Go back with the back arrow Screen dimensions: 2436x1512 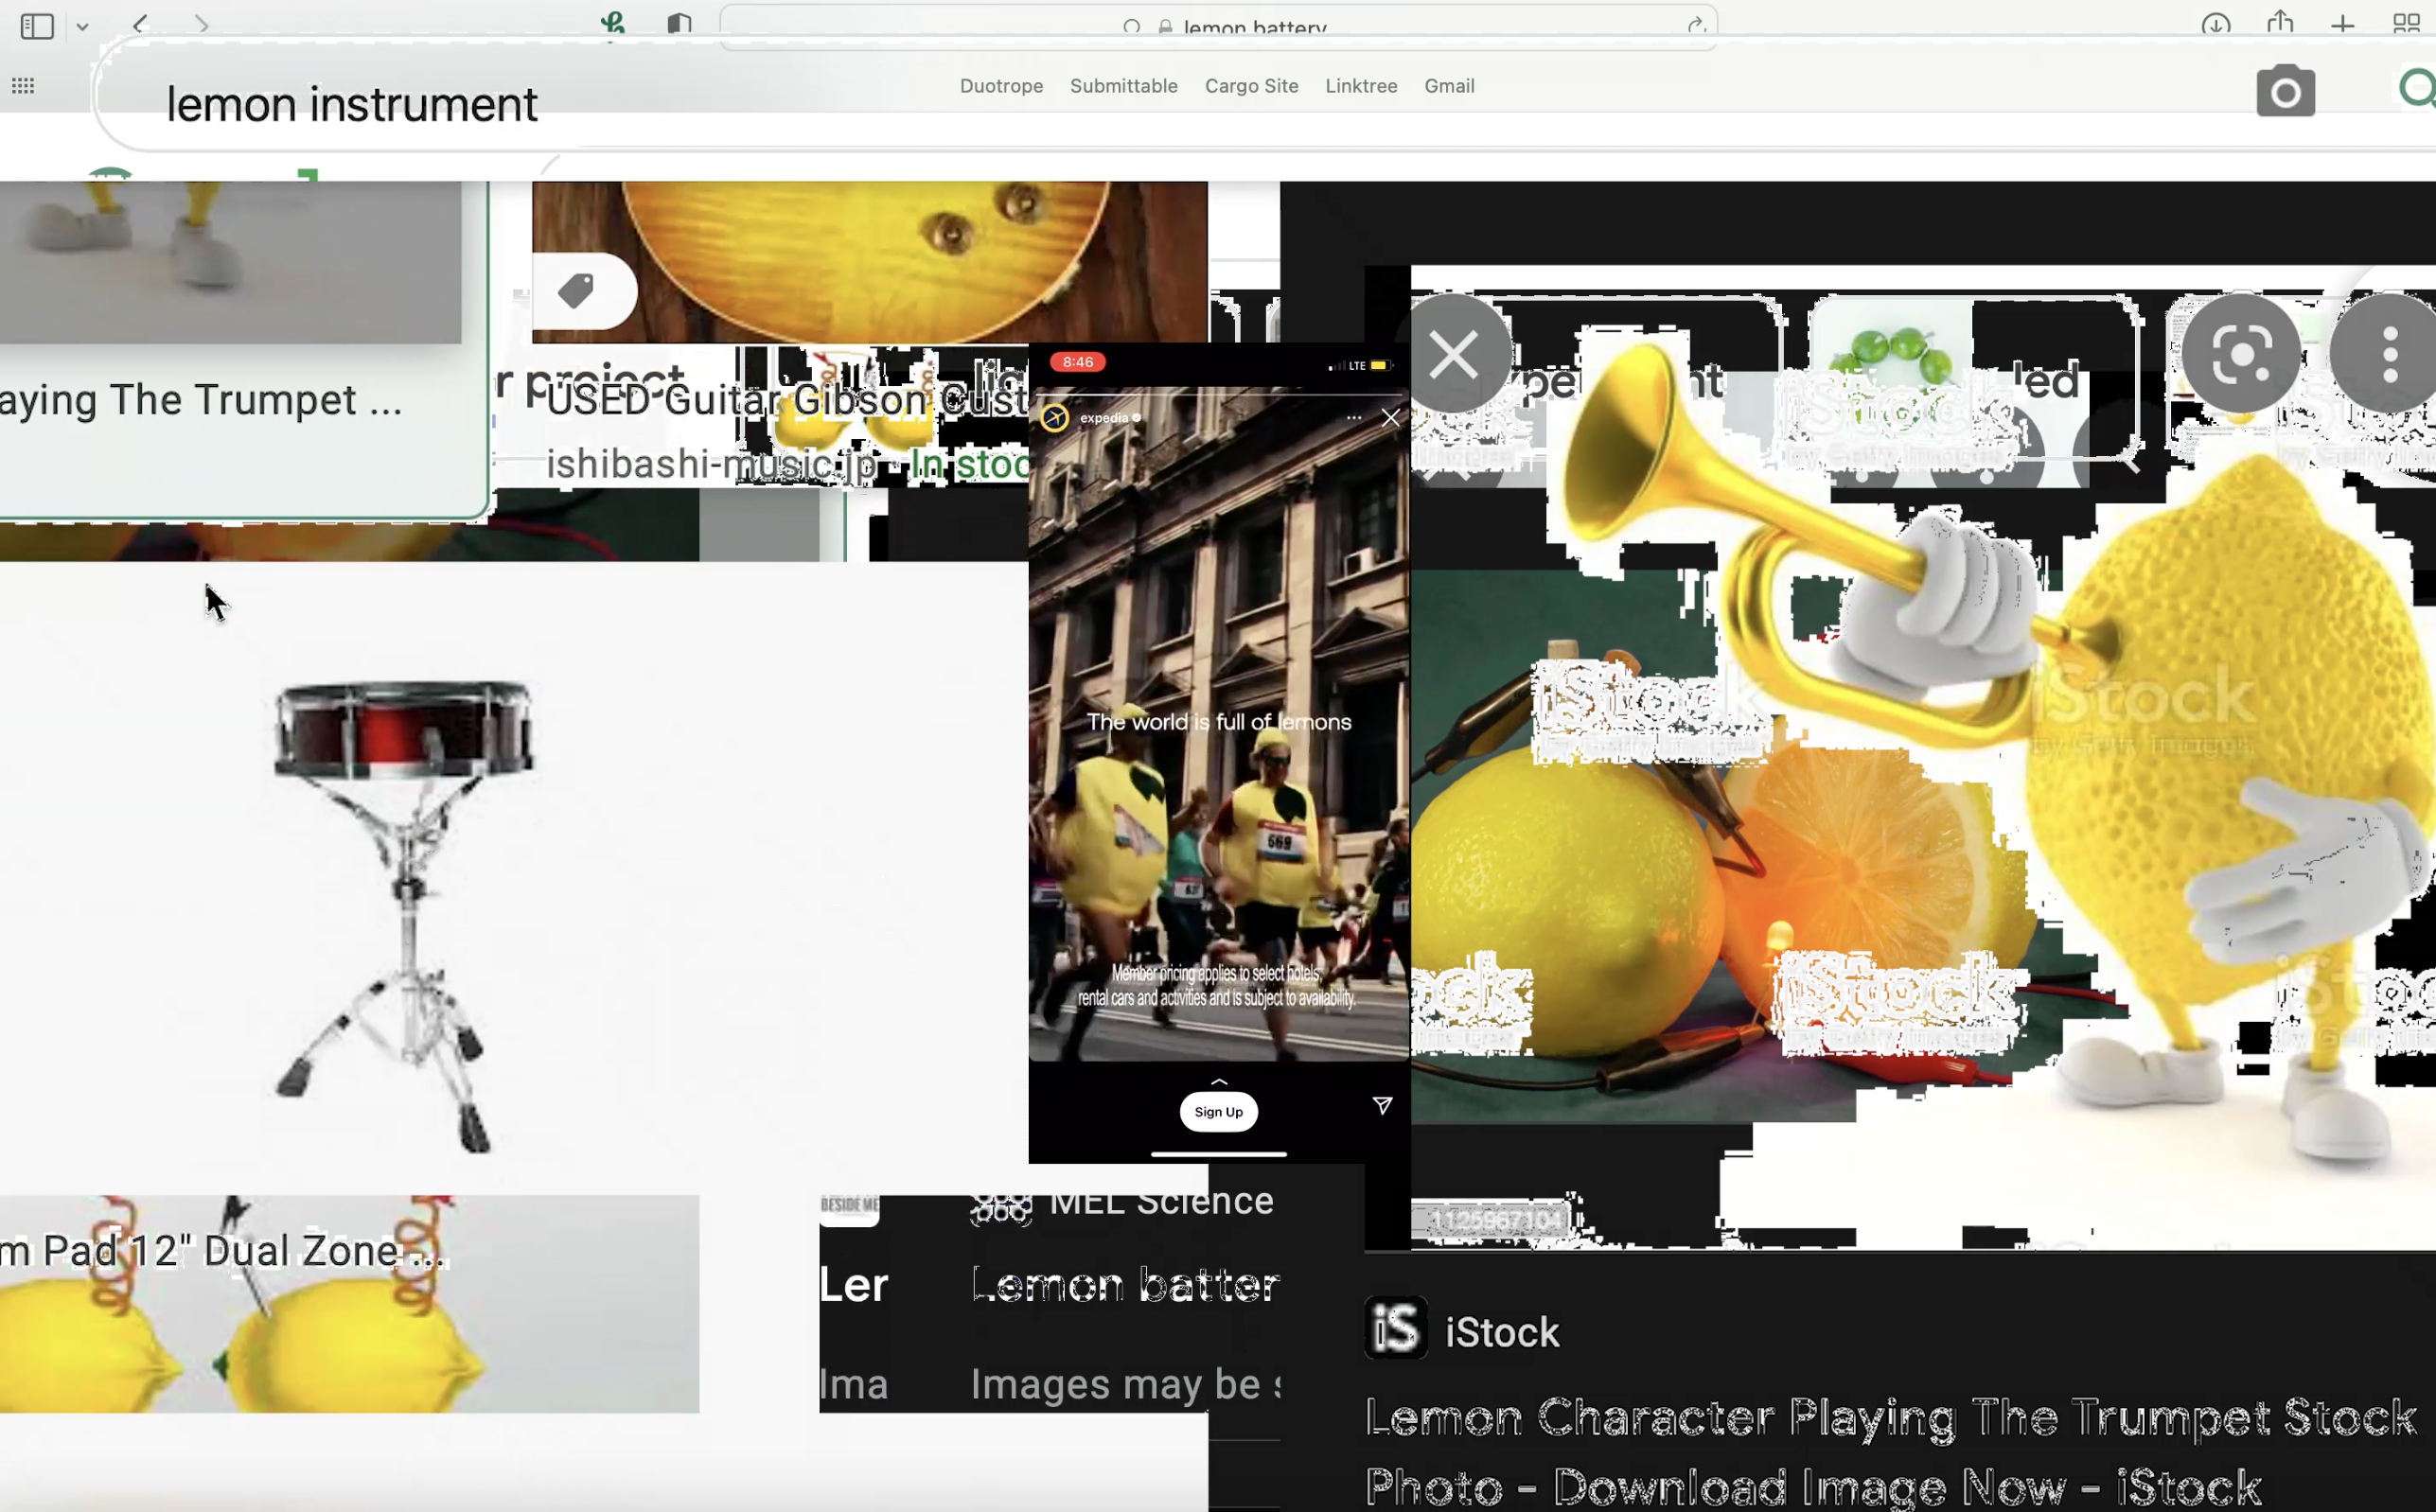click(x=140, y=24)
